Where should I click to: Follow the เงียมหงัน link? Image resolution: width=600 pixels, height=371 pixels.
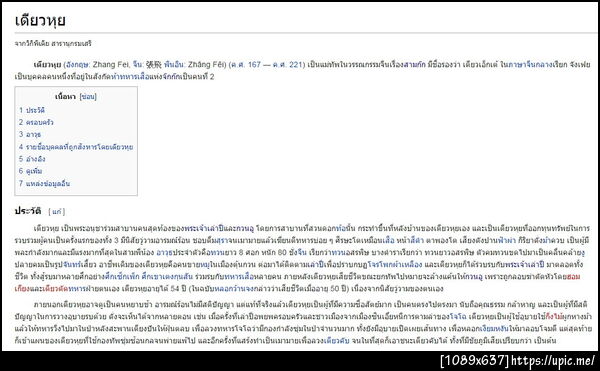point(494,329)
